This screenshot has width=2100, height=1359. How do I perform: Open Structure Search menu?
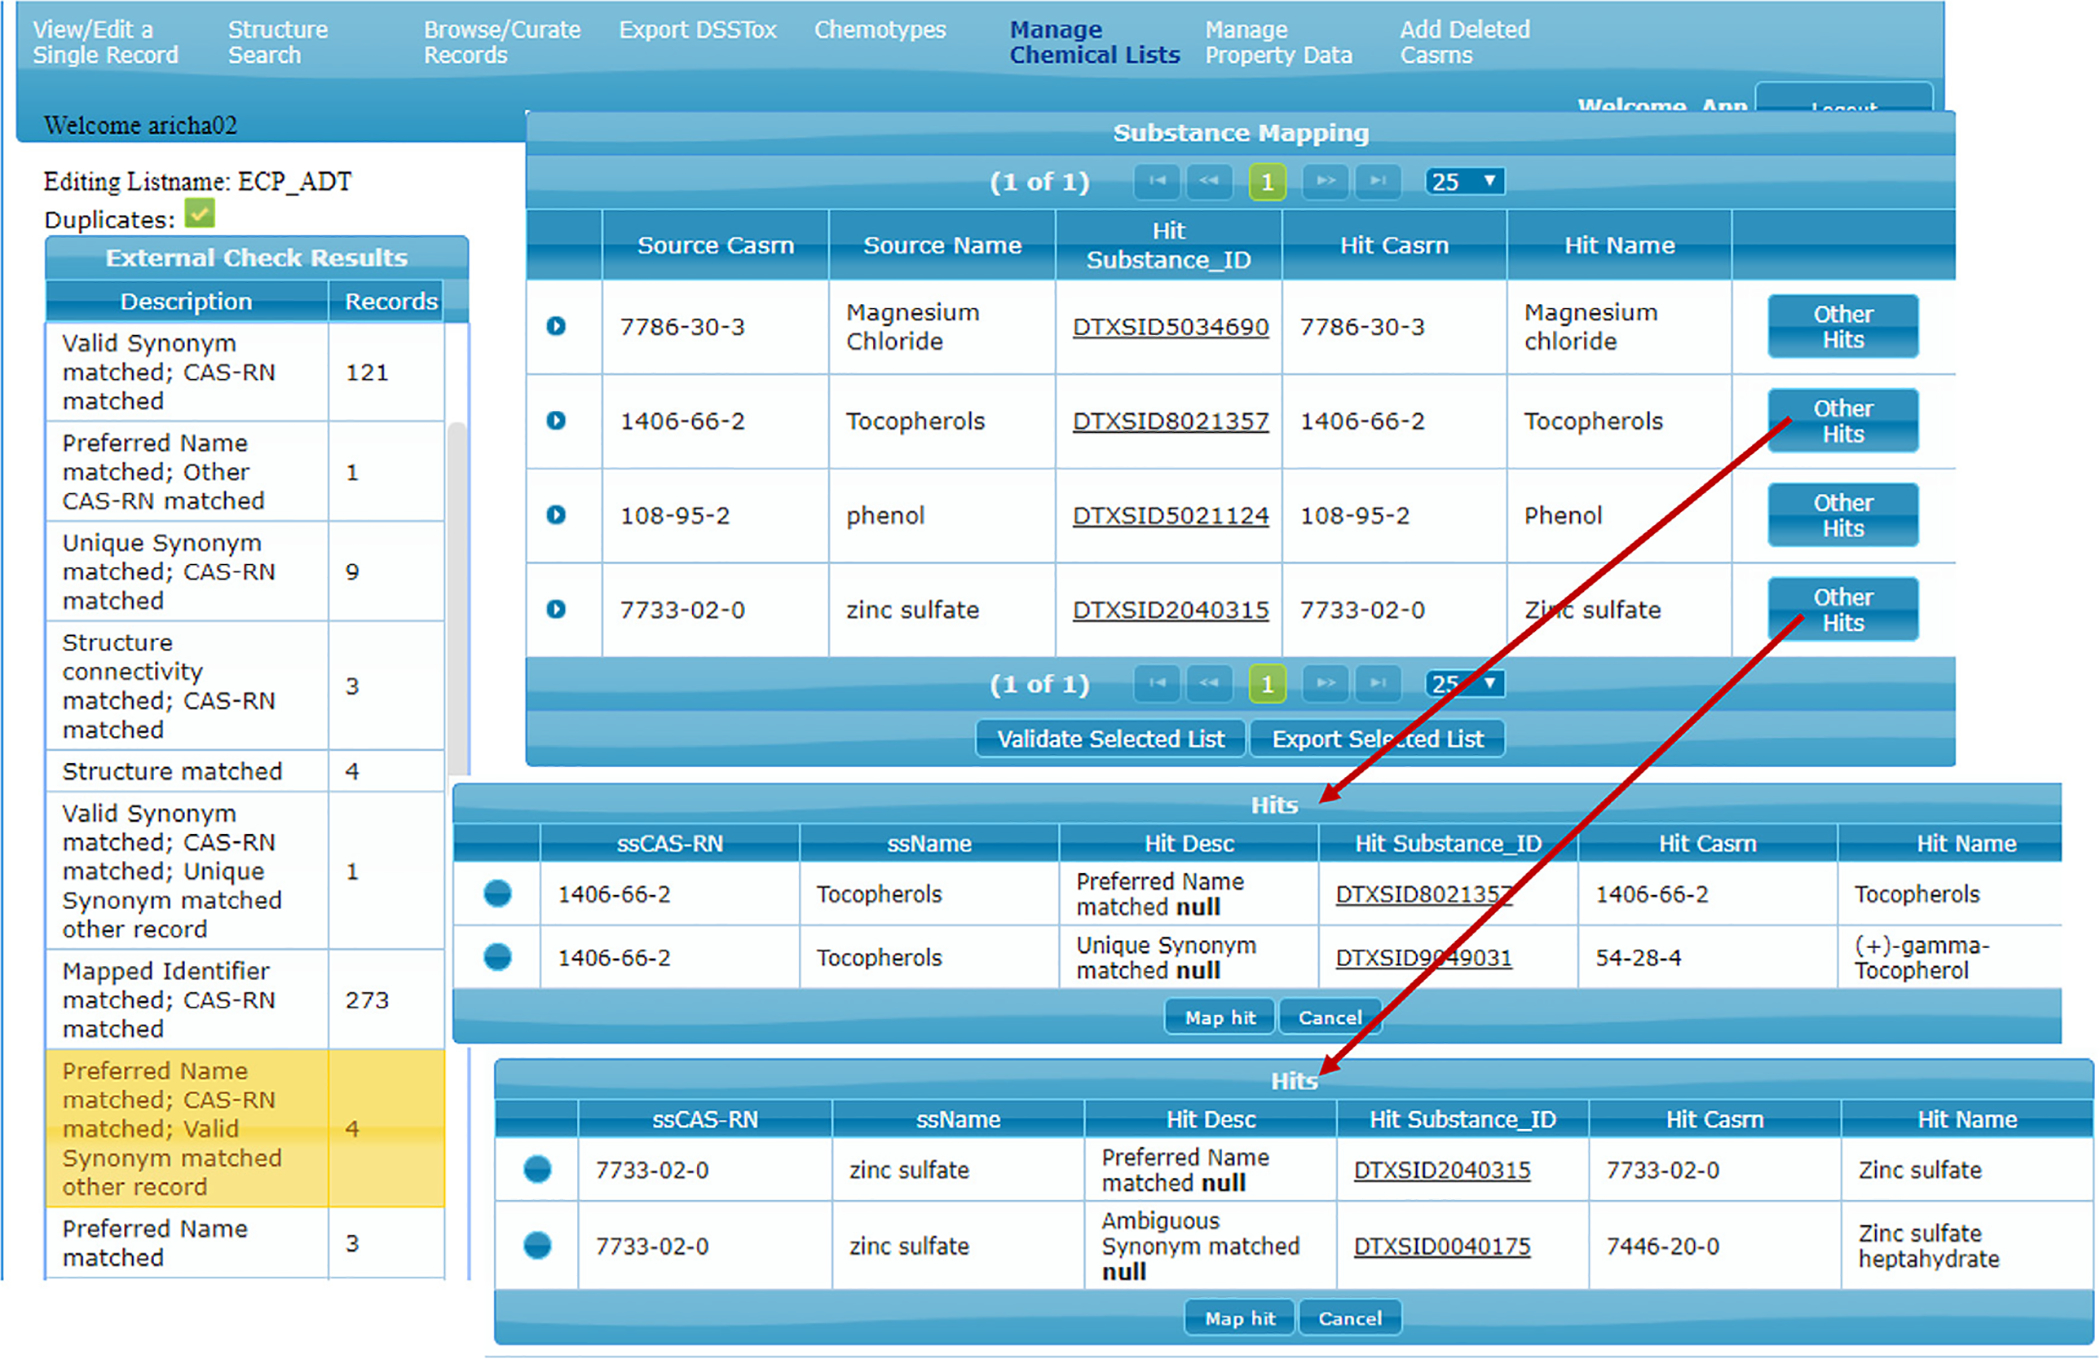point(277,42)
